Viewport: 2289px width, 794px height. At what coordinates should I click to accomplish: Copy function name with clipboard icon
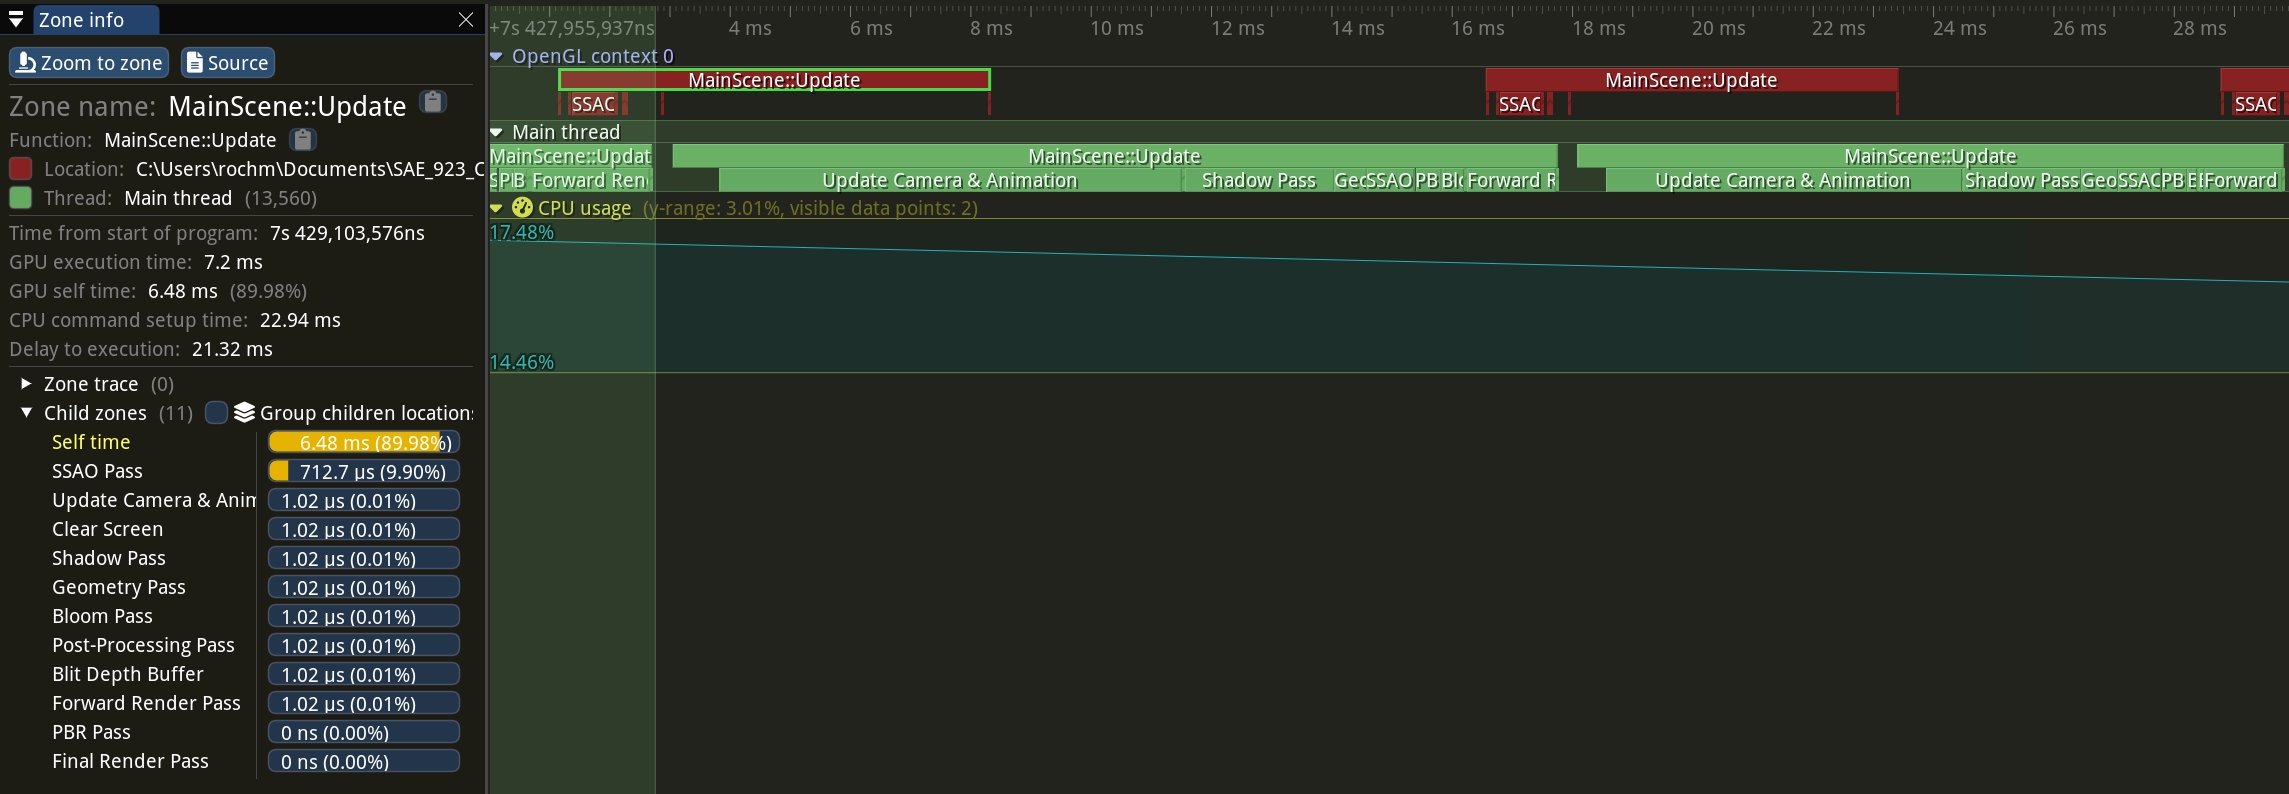coord(302,140)
